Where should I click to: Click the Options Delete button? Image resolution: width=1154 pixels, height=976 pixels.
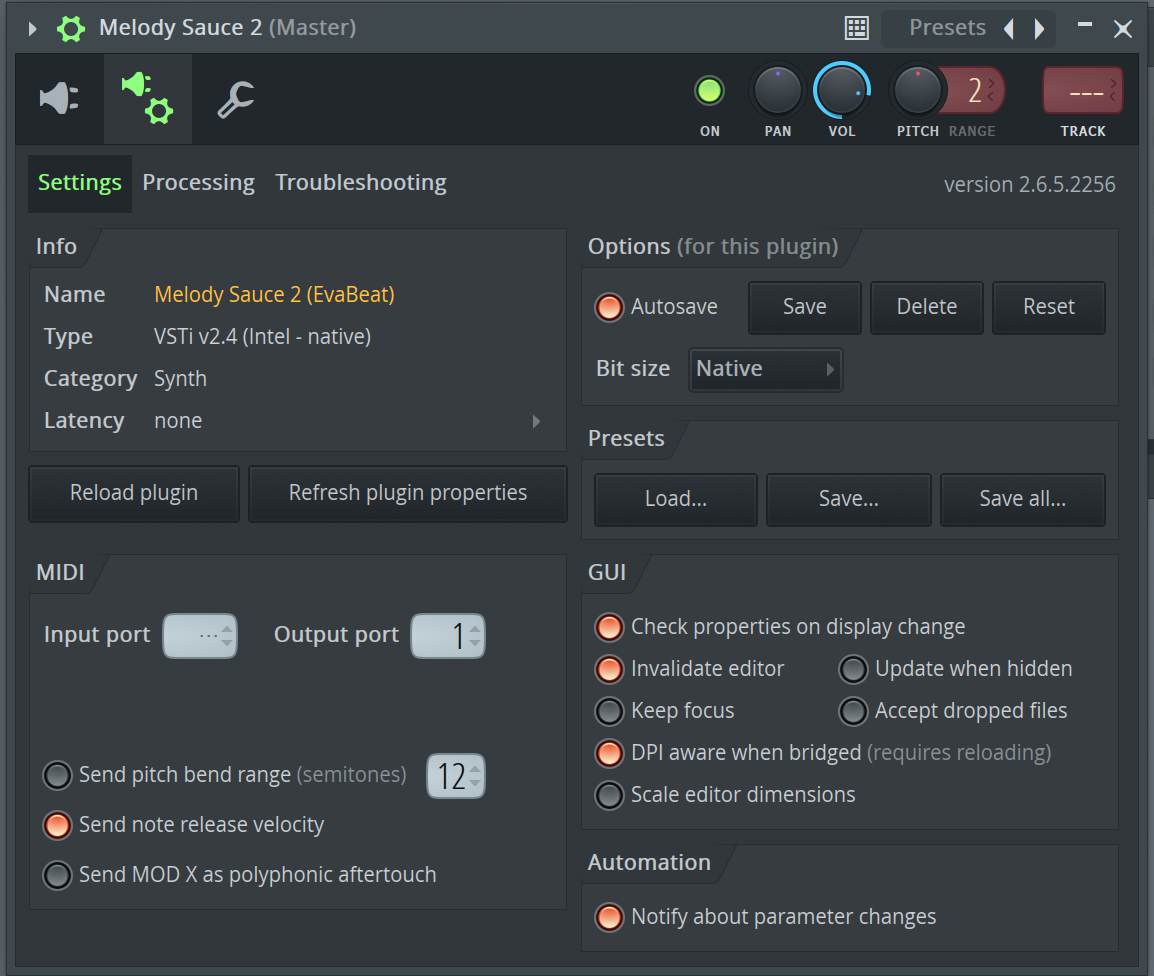pos(927,307)
